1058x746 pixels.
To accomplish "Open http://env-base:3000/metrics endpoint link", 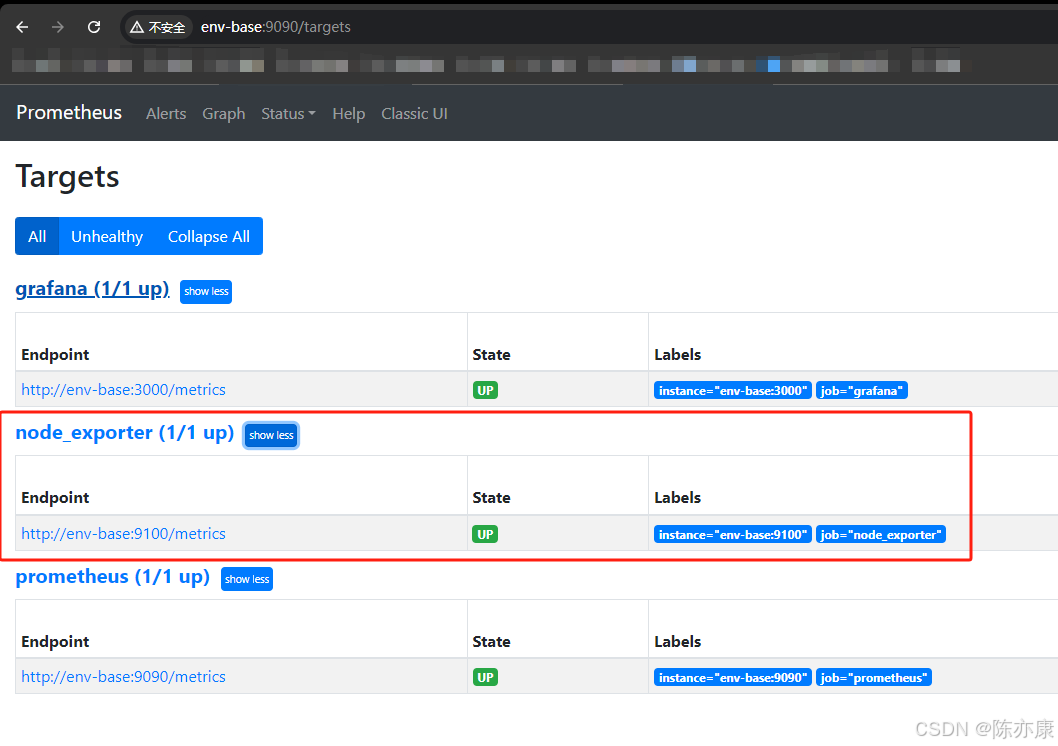I will 123,389.
